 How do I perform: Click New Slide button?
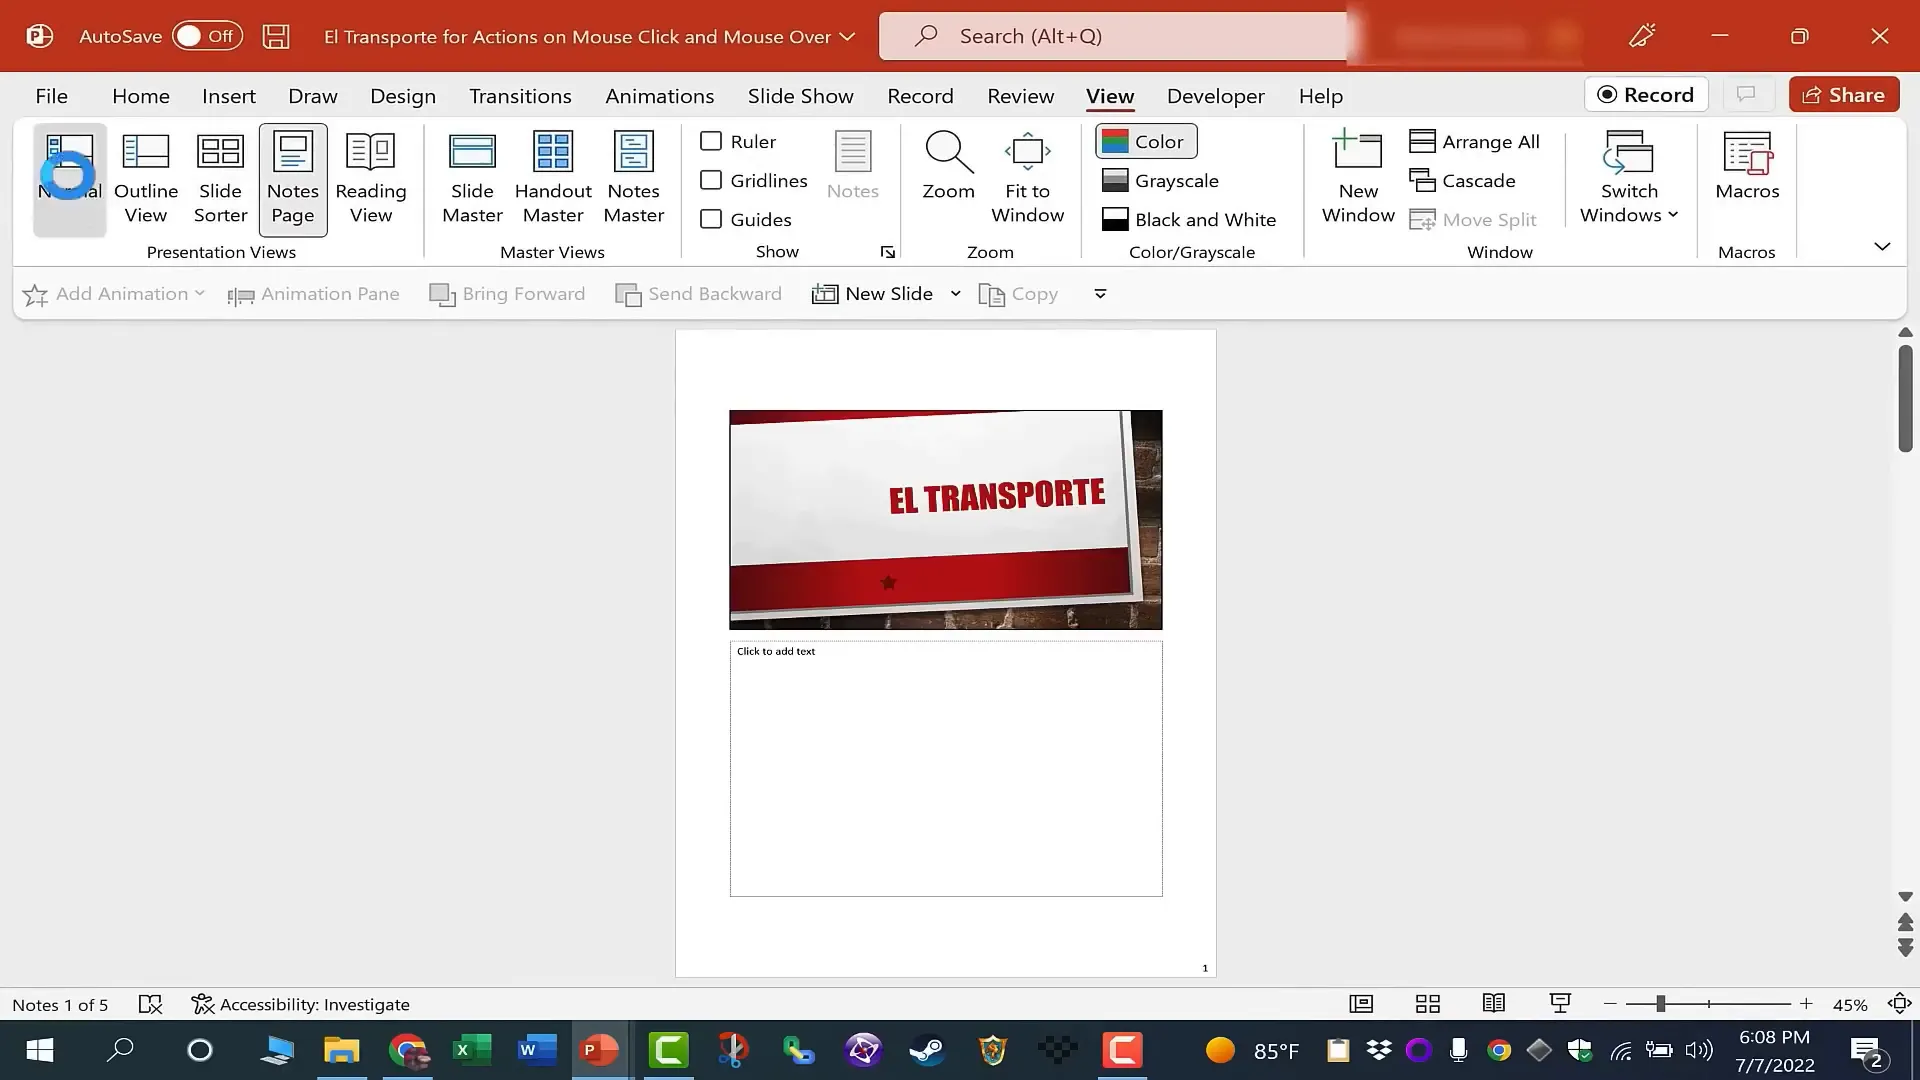[x=873, y=294]
